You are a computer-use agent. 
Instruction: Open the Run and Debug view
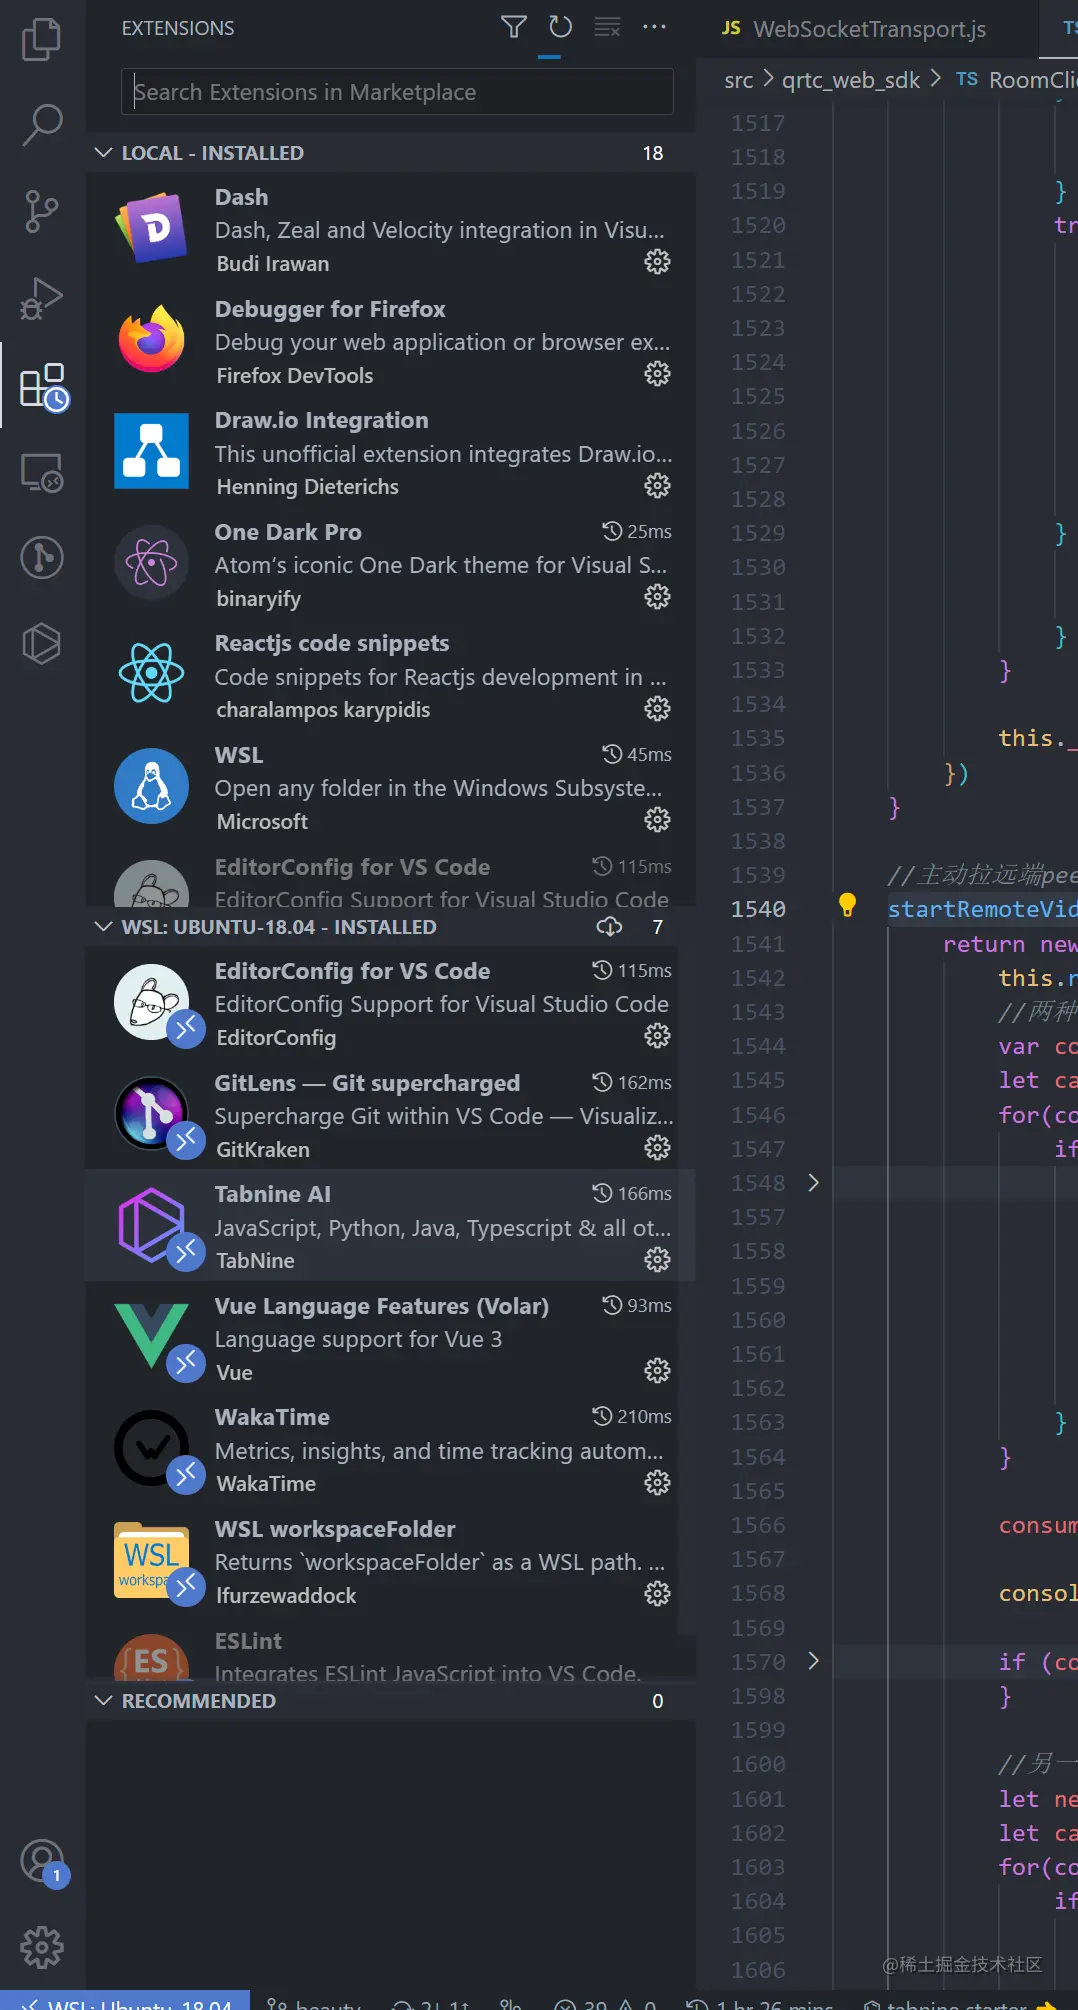click(x=41, y=298)
